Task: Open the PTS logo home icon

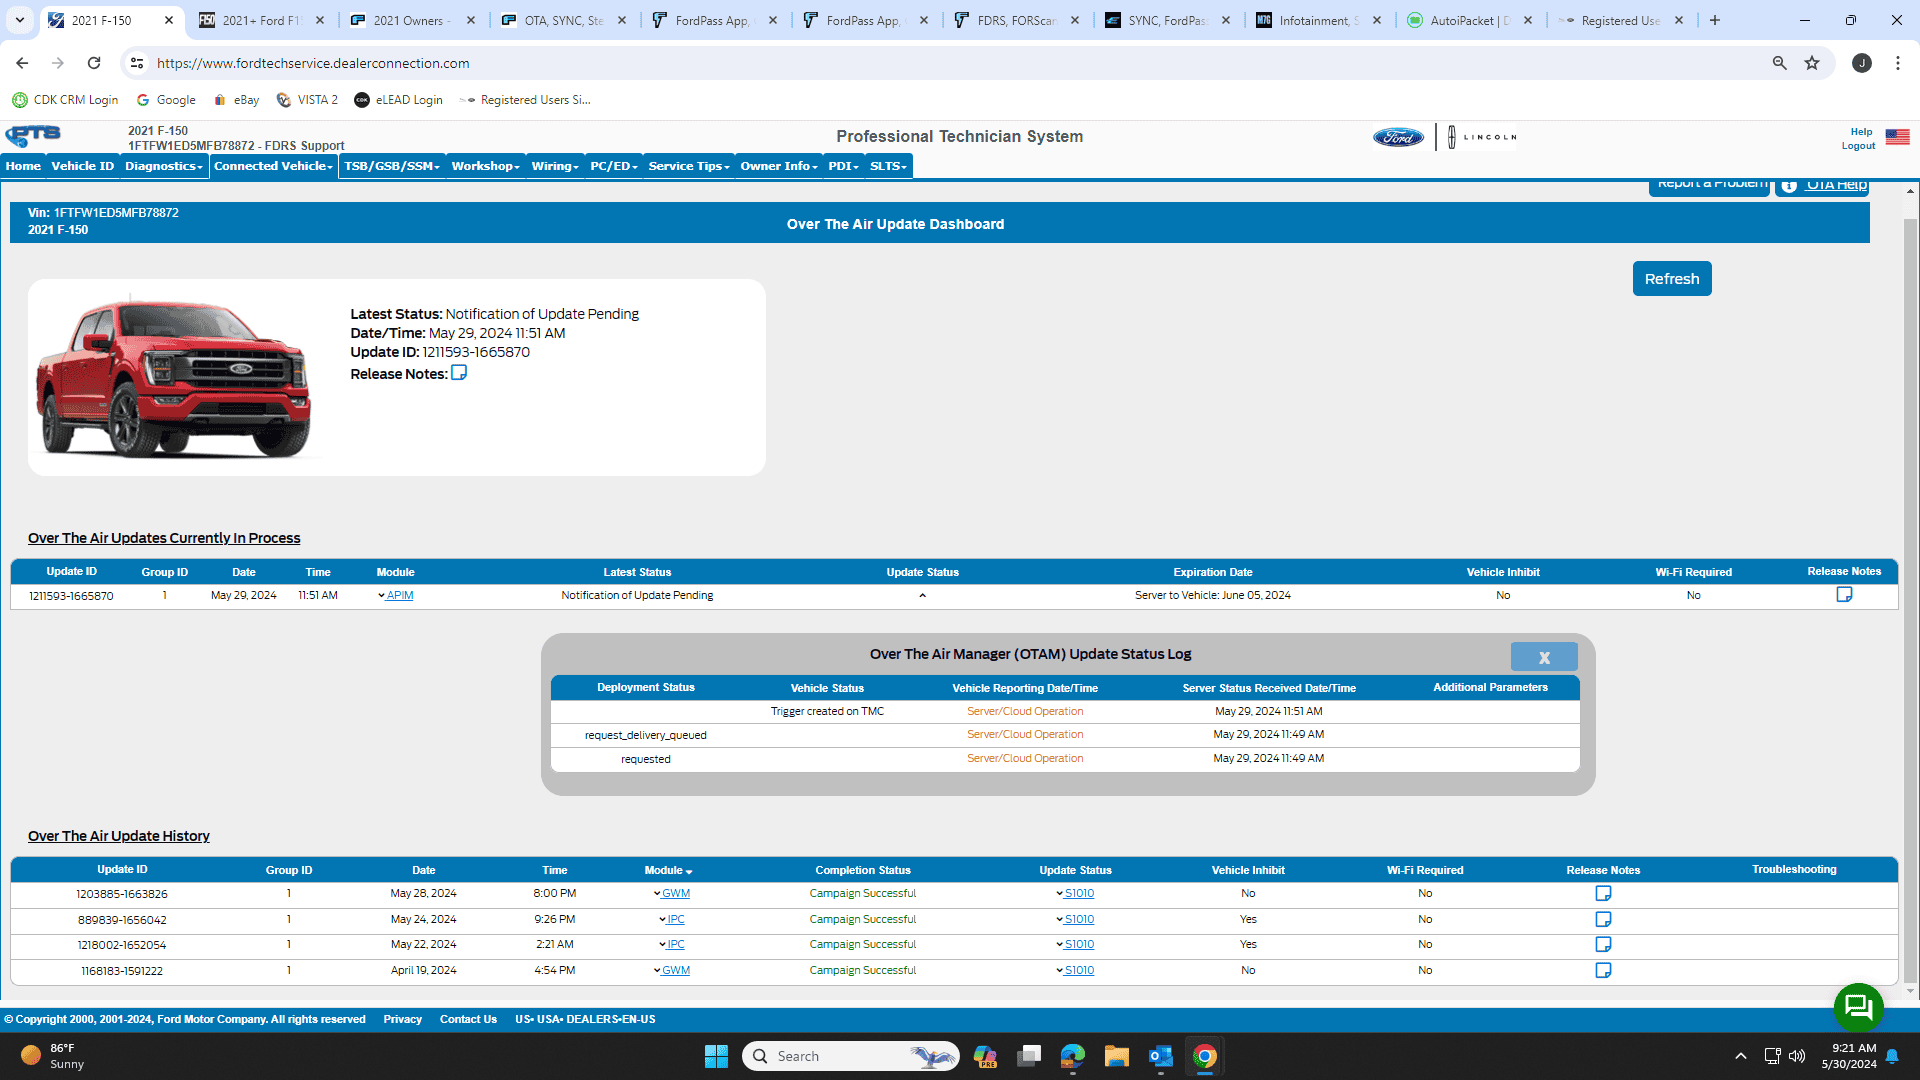Action: (x=33, y=136)
